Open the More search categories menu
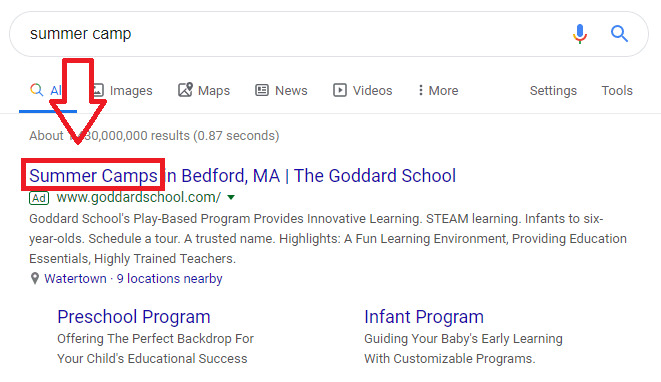The width and height of the screenshot is (661, 382). 438,90
